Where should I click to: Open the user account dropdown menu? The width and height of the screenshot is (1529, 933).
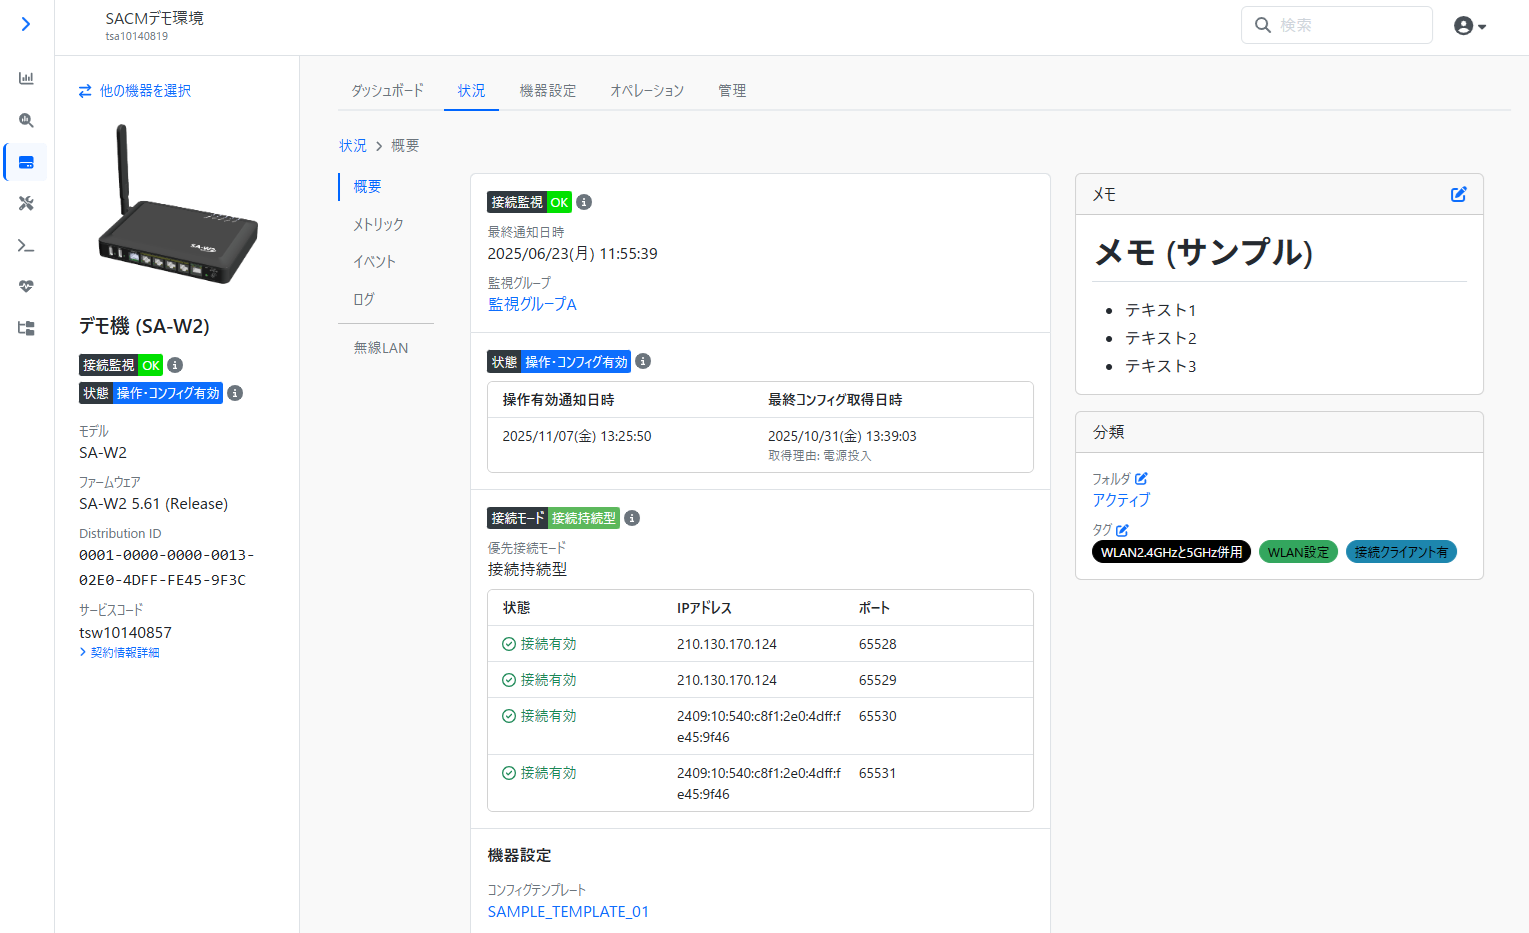(1469, 26)
